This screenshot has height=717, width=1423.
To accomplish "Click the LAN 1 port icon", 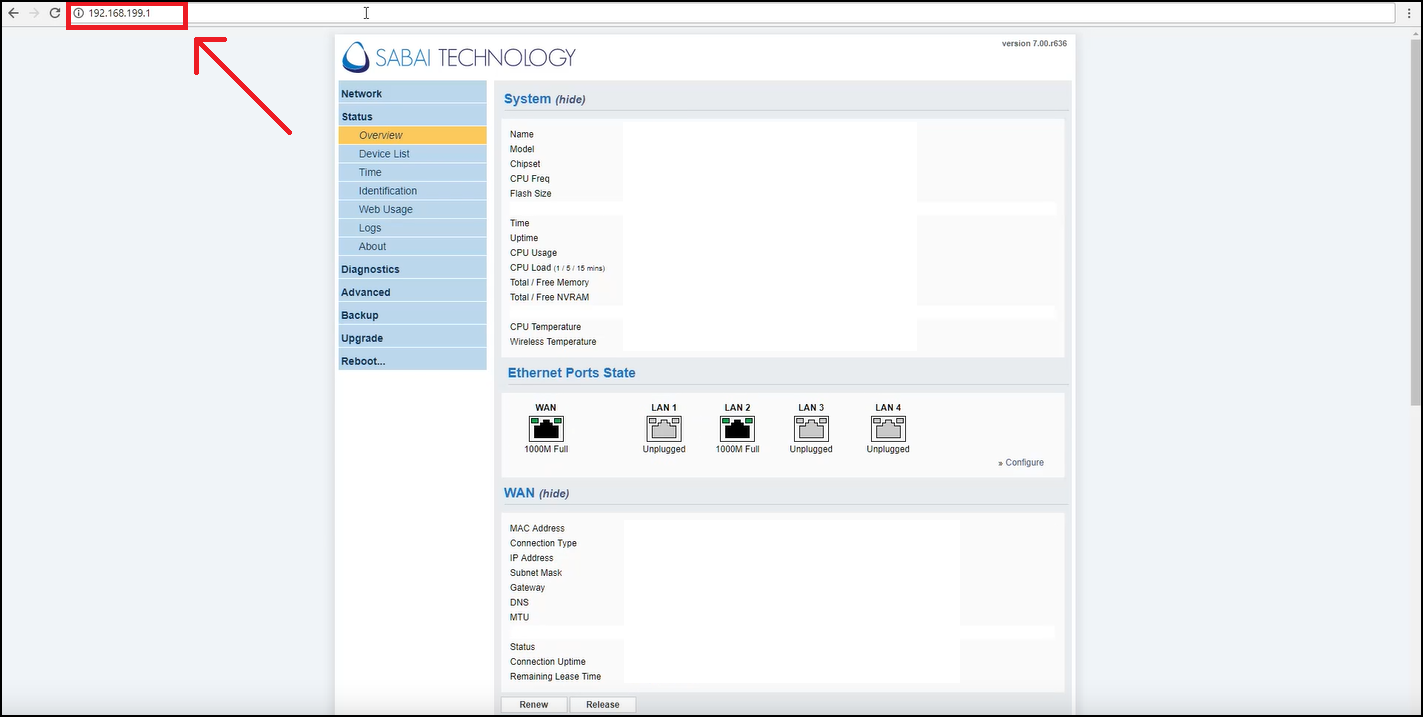I will pos(664,429).
